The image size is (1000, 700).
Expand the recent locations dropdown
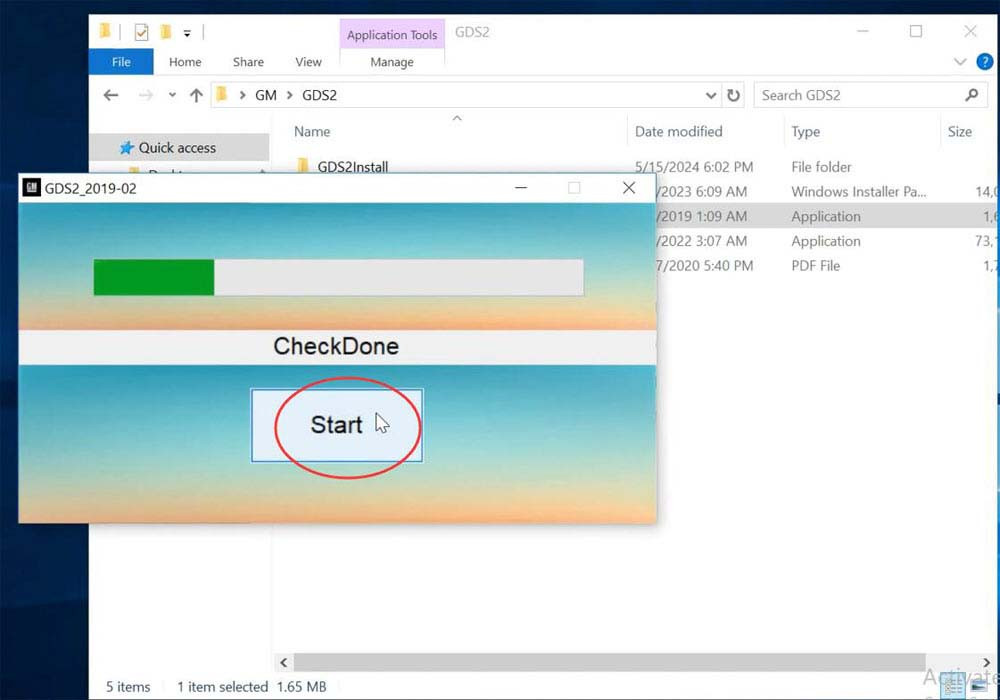(x=172, y=95)
